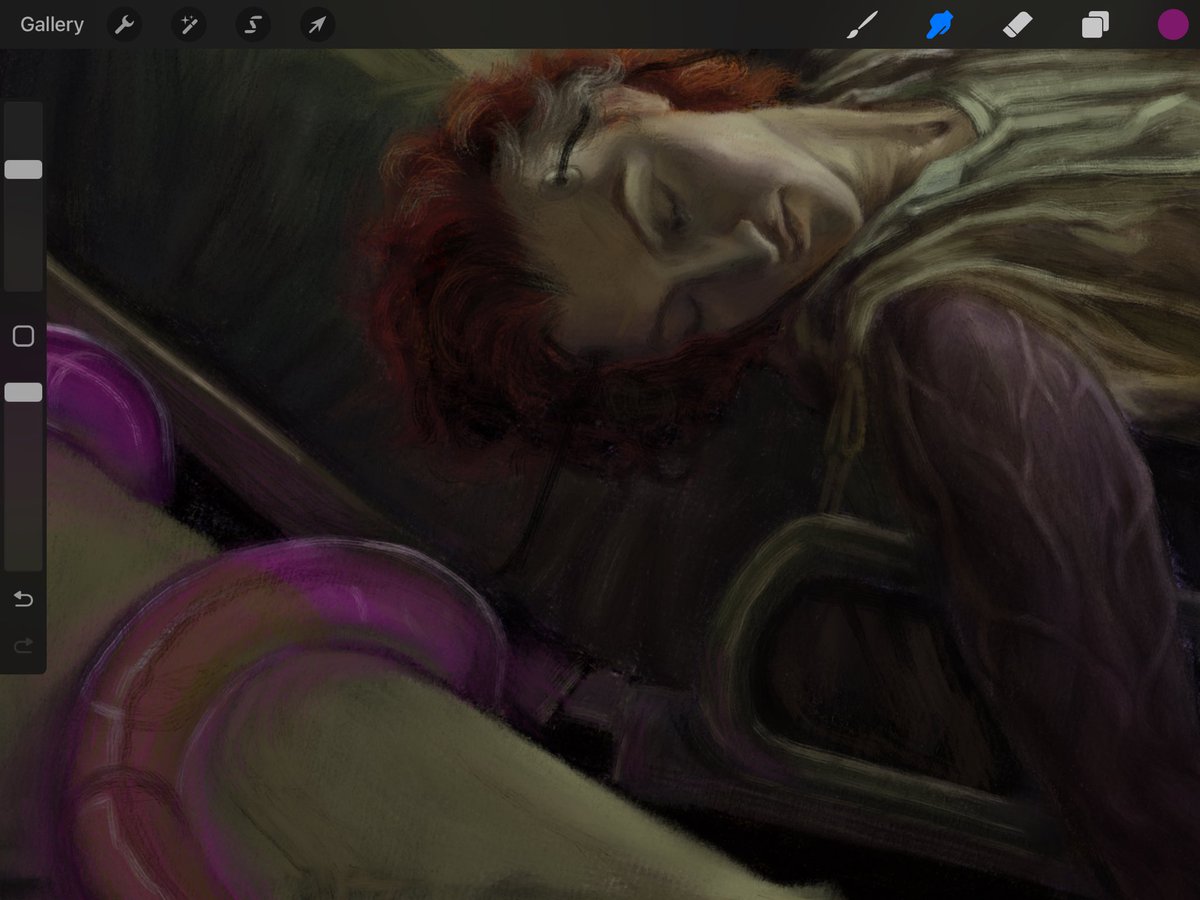Redo the last undone action
The image size is (1200, 900).
tap(23, 646)
